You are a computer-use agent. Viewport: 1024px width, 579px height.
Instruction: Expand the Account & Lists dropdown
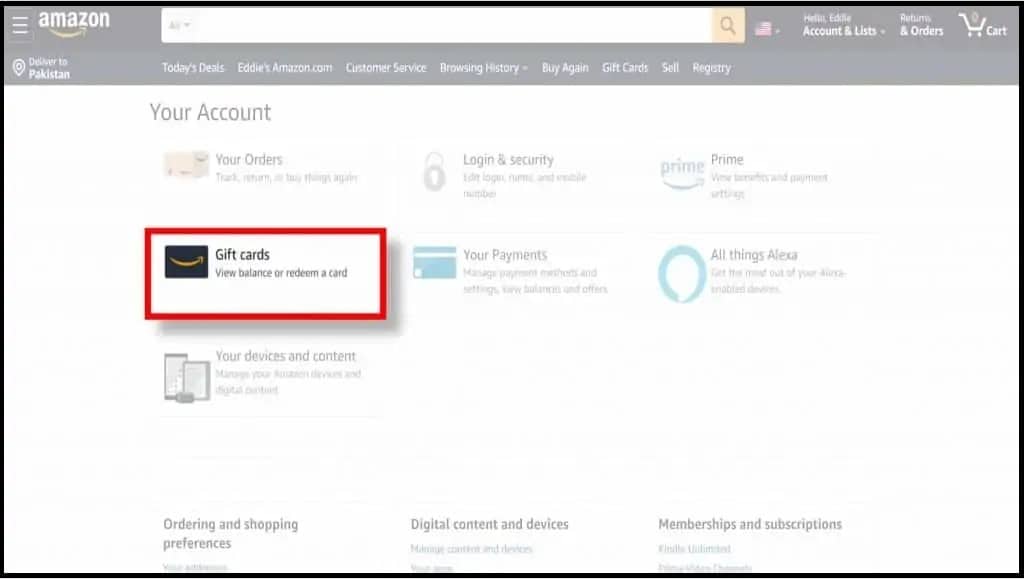pos(844,31)
